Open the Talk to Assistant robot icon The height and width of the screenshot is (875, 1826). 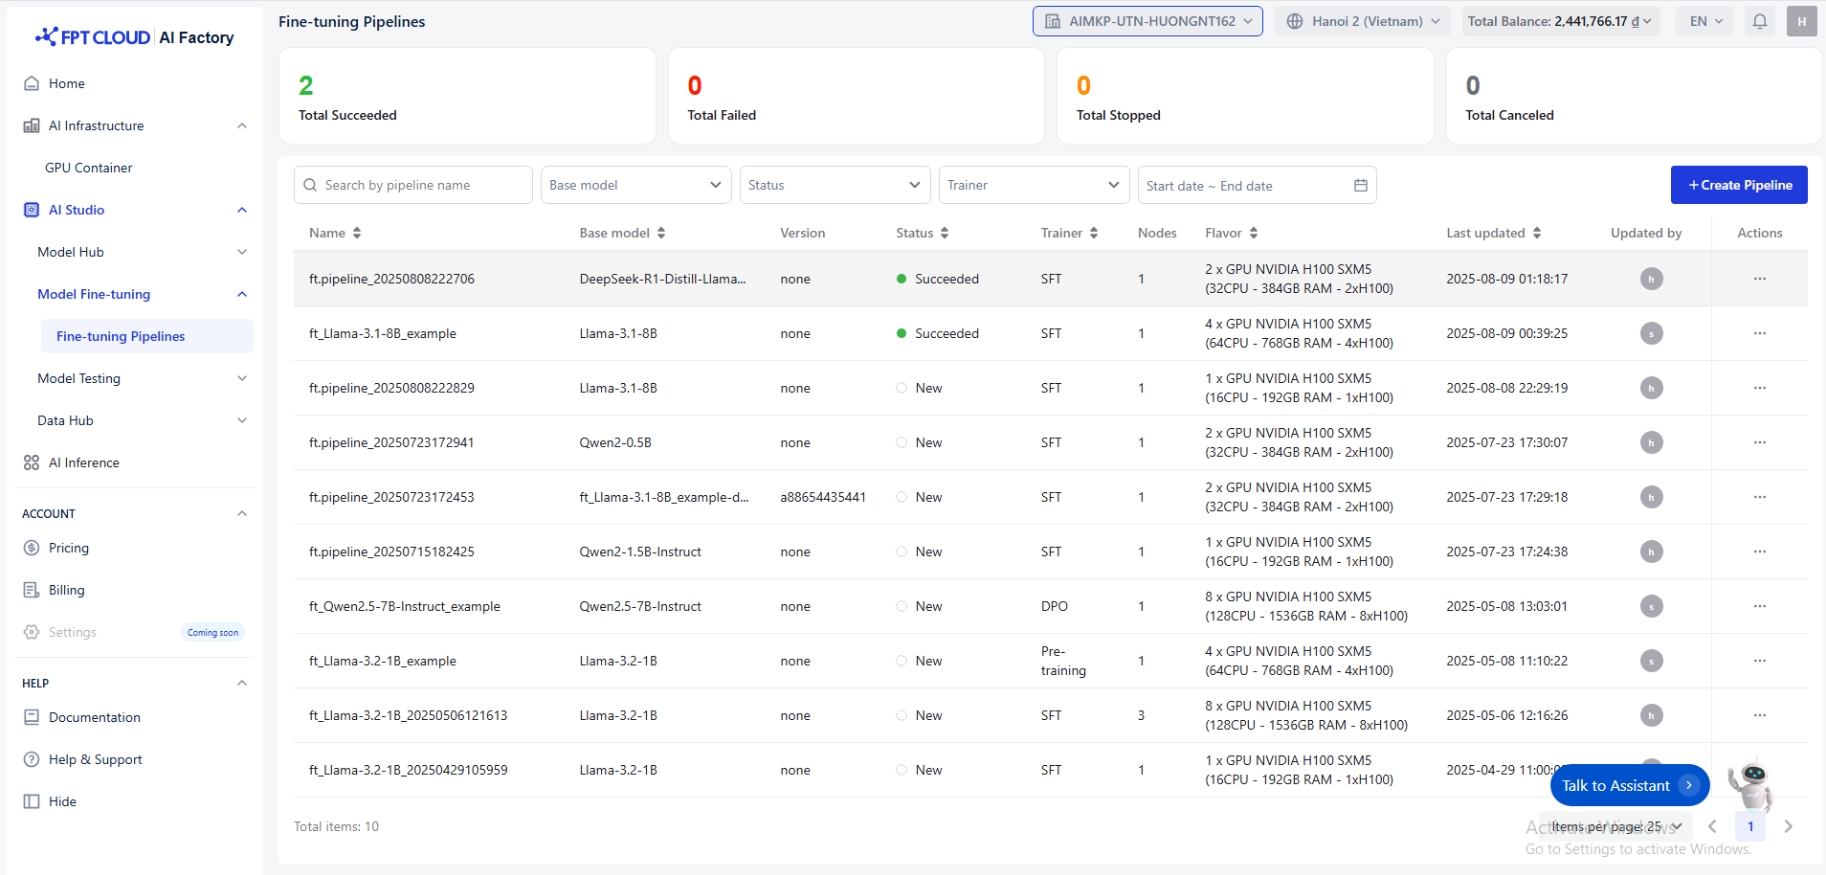click(1752, 784)
